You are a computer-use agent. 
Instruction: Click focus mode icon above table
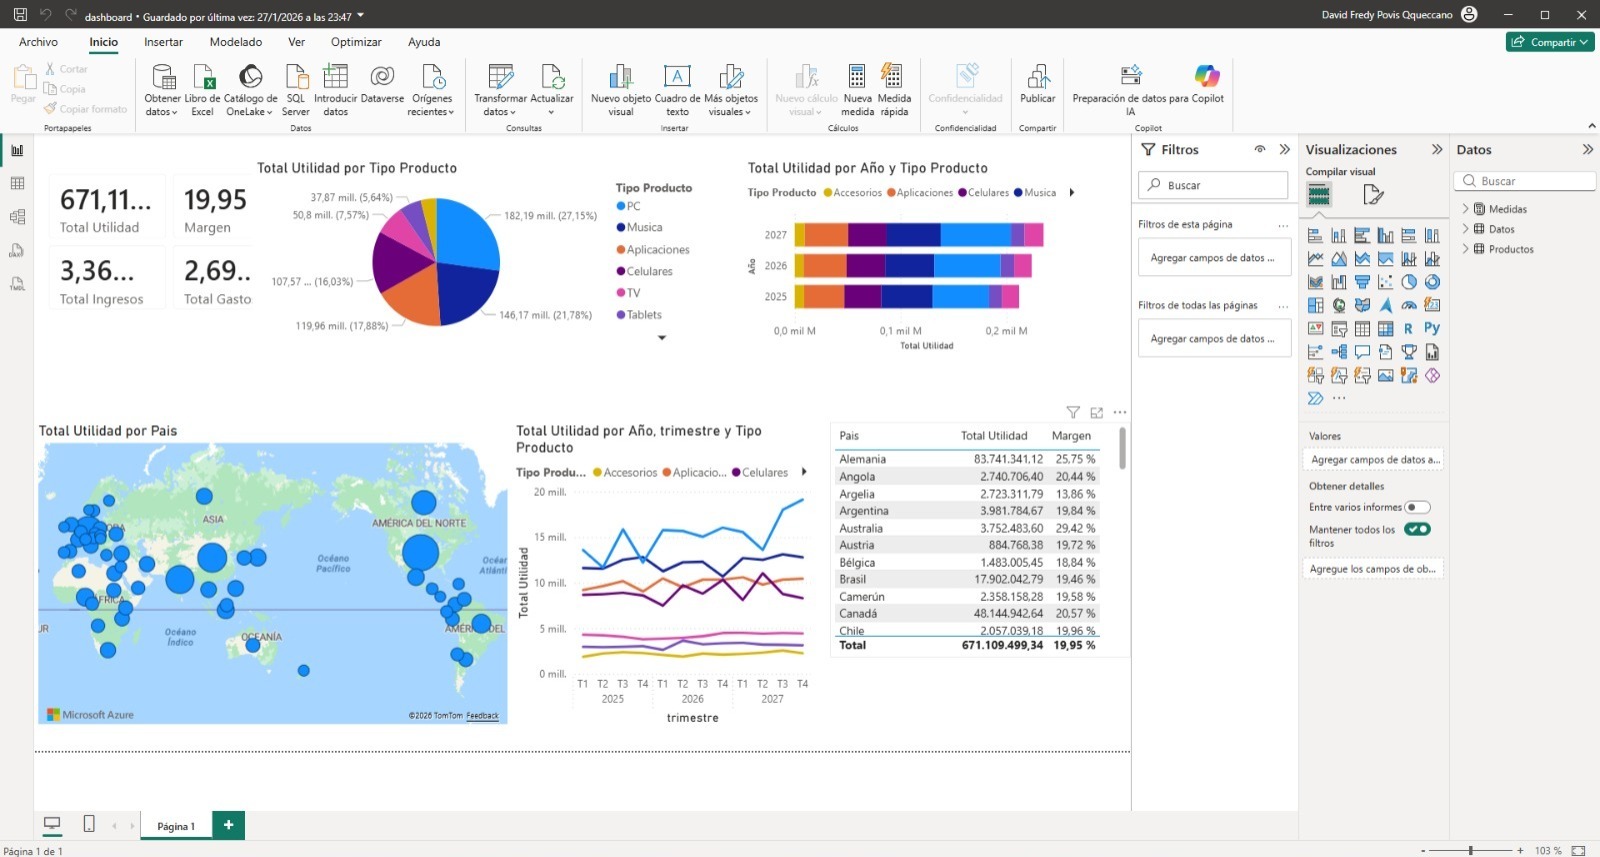1096,412
